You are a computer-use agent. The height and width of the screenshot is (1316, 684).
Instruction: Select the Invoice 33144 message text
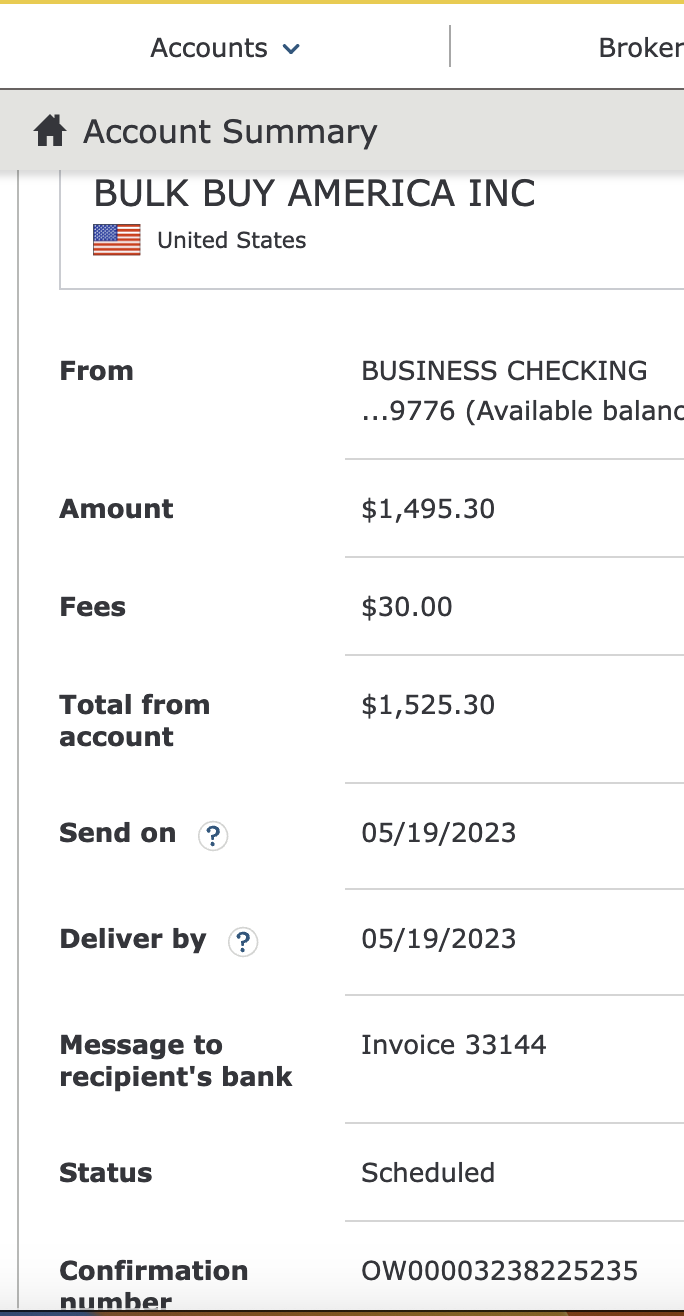(454, 1045)
